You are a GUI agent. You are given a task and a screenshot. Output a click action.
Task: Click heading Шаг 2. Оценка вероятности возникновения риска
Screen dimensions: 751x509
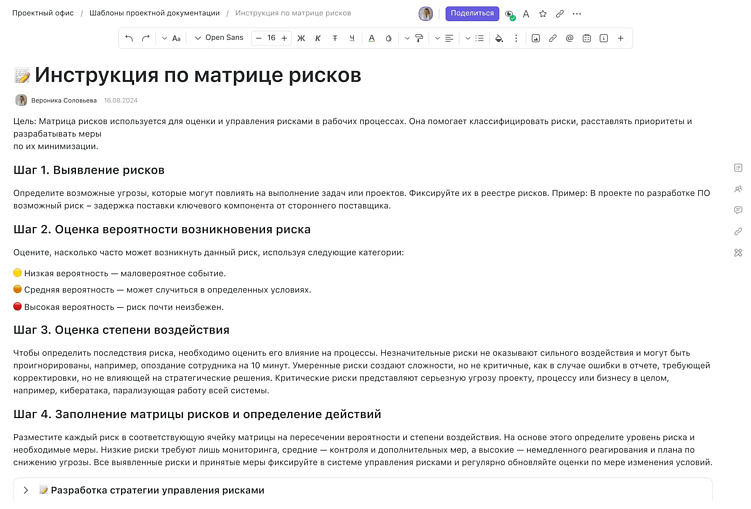[x=162, y=230]
